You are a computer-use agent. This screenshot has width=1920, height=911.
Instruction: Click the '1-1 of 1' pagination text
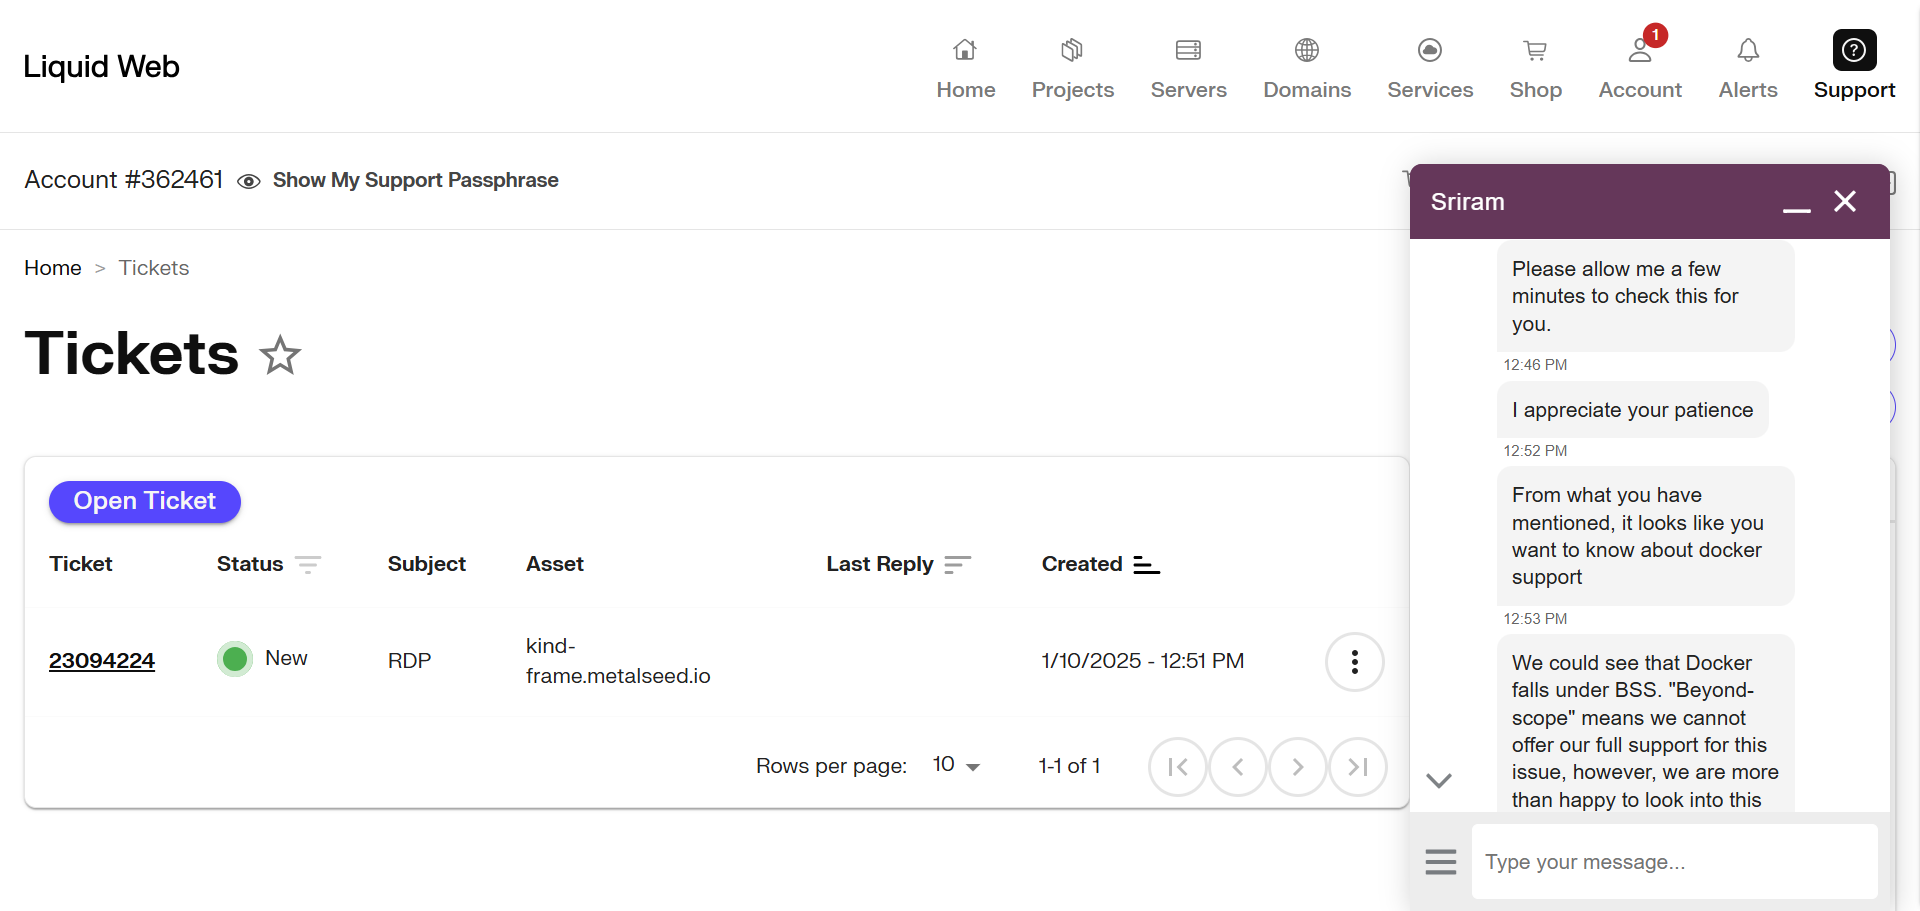1069,766
